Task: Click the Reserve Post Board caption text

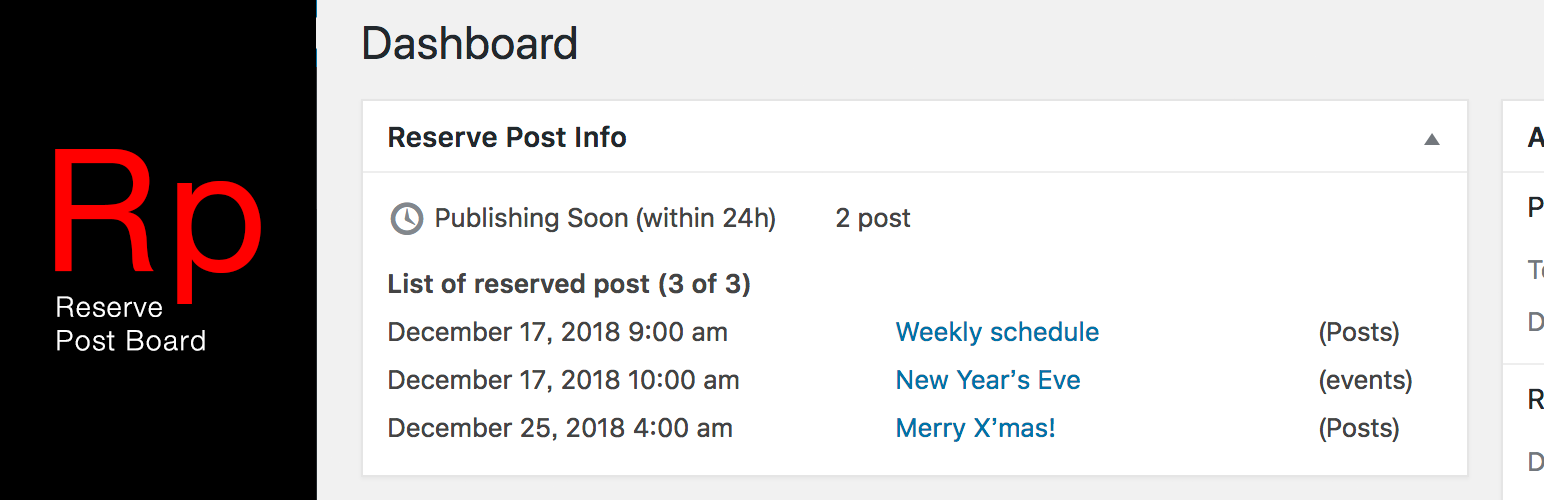Action: (x=130, y=324)
